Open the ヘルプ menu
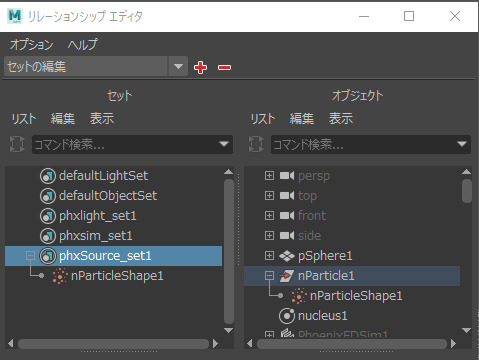 point(82,44)
